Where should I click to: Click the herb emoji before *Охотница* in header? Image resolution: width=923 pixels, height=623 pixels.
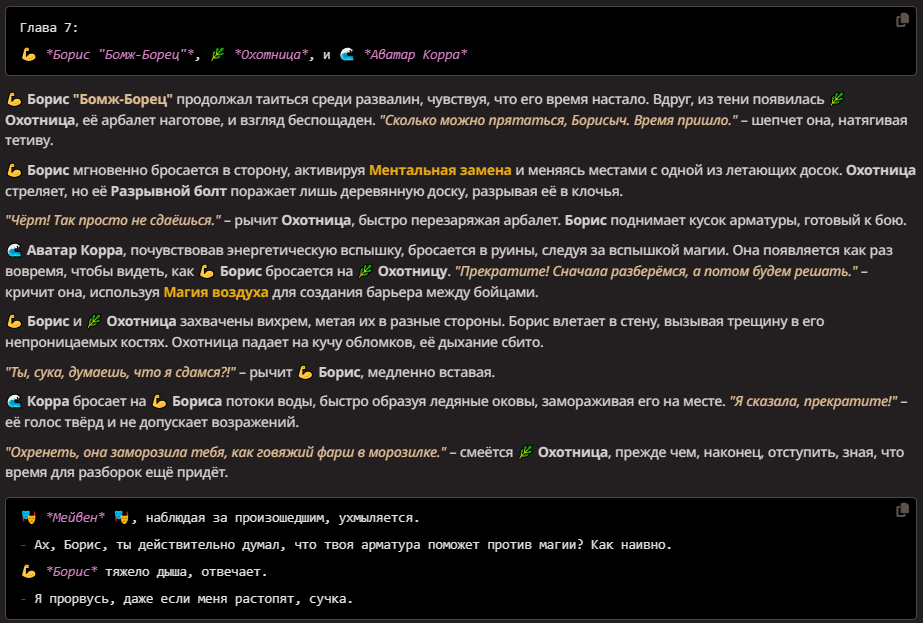217,55
